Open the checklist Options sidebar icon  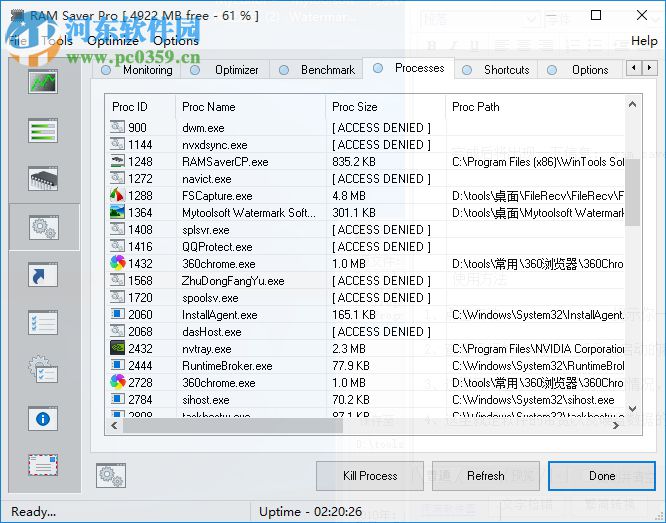pos(43,323)
